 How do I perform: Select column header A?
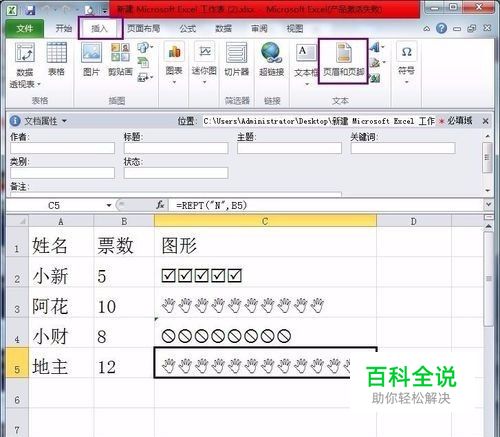[x=61, y=221]
